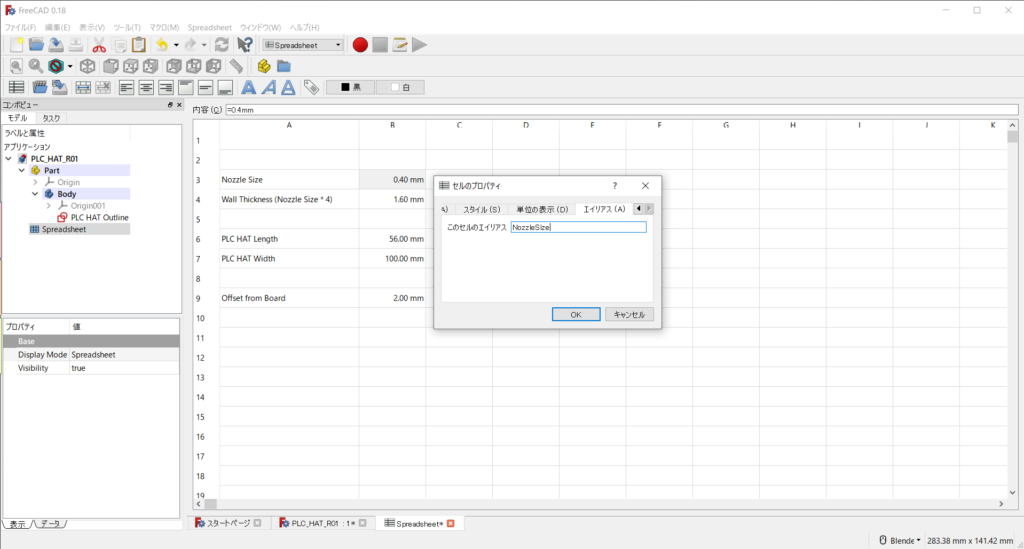Click the cell alias input field
The width and height of the screenshot is (1024, 549).
578,227
